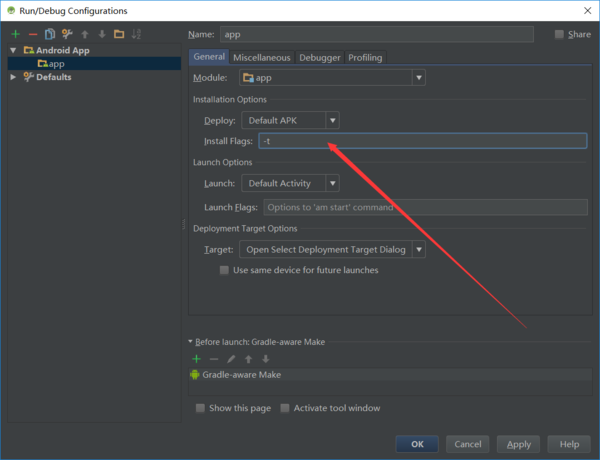Remove the selected configuration with the red minus
This screenshot has height=460, width=600.
(x=33, y=34)
